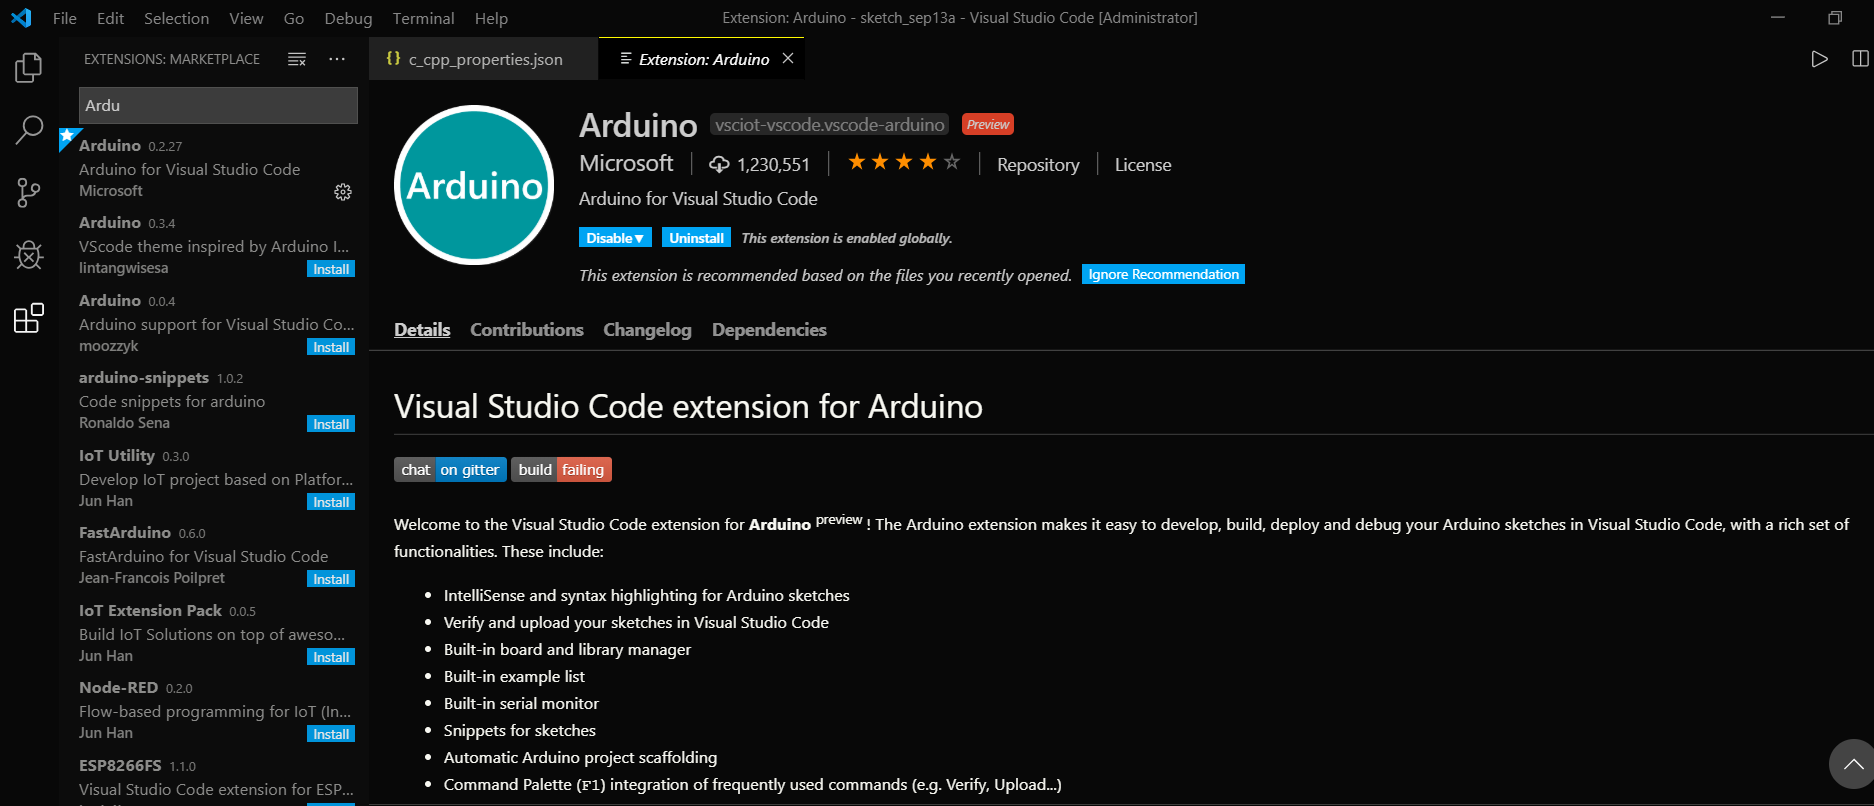Select Arduino 0.3.4 theme in list

[x=213, y=245]
